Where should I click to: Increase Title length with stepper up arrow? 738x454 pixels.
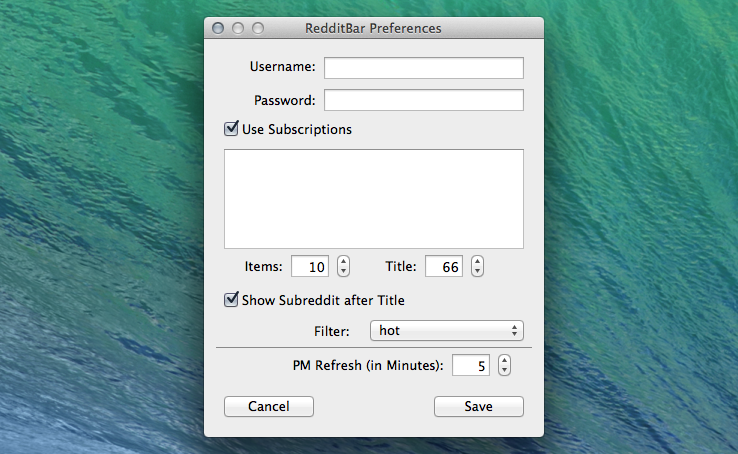pos(478,262)
